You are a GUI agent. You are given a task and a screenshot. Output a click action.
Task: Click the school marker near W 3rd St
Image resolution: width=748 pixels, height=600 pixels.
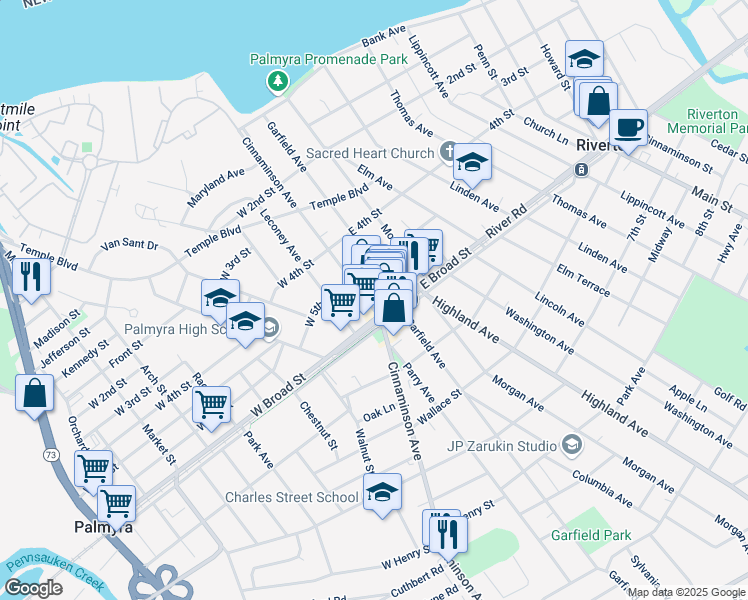tap(220, 299)
